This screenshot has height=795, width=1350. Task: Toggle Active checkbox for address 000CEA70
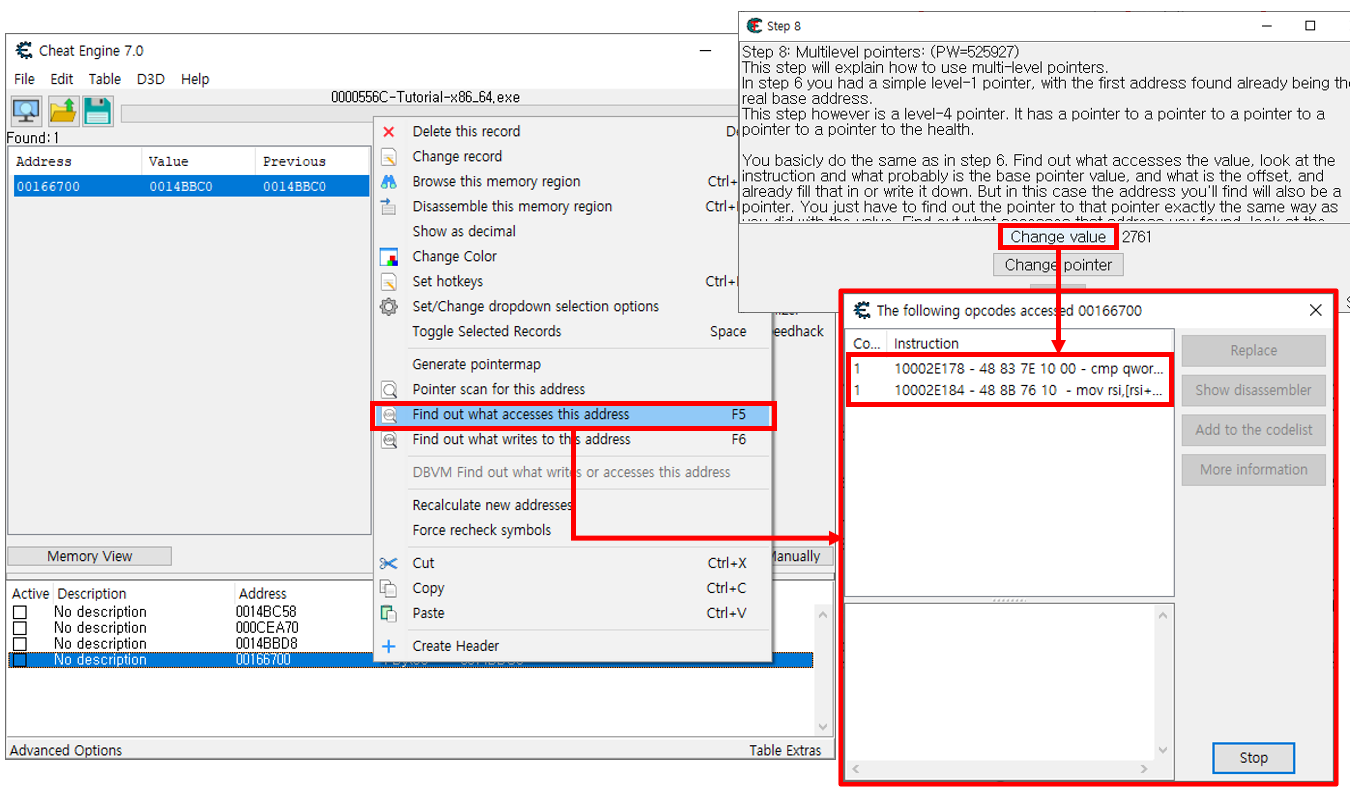(19, 628)
